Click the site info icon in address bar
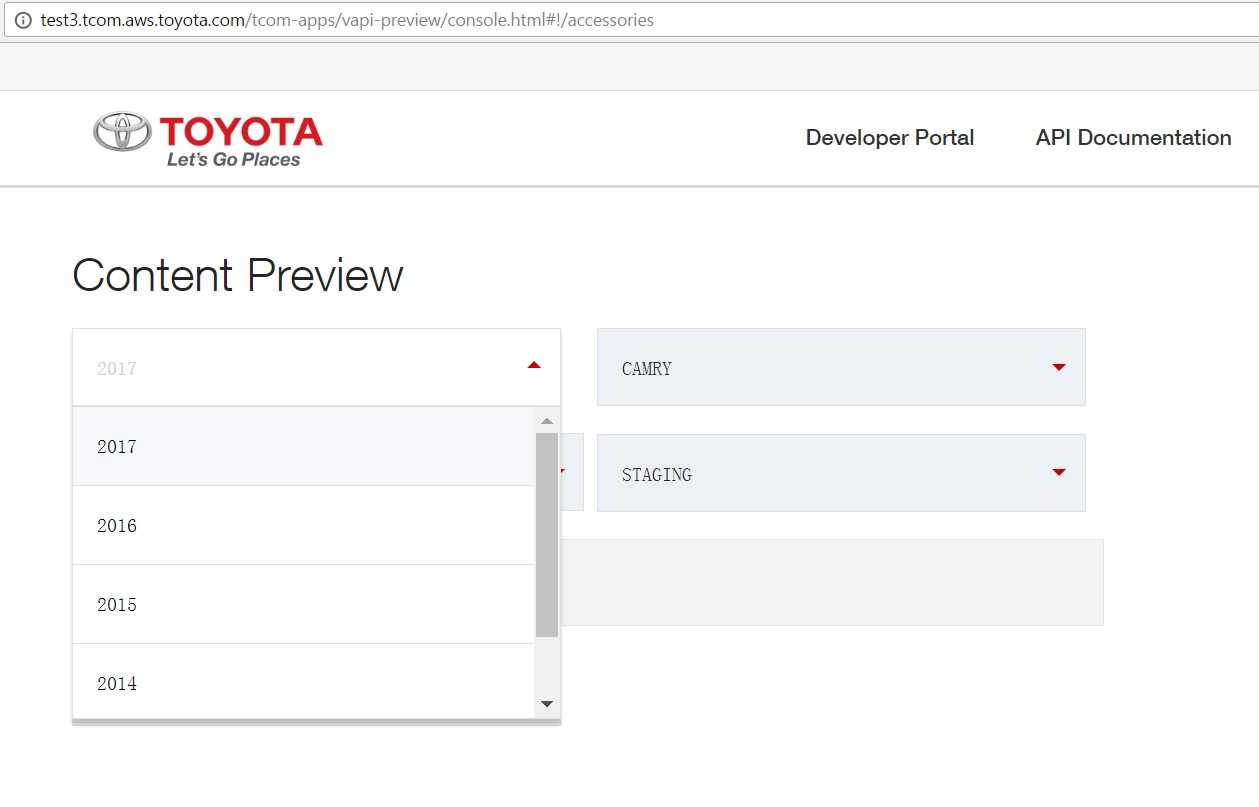The image size is (1259, 807). point(23,20)
